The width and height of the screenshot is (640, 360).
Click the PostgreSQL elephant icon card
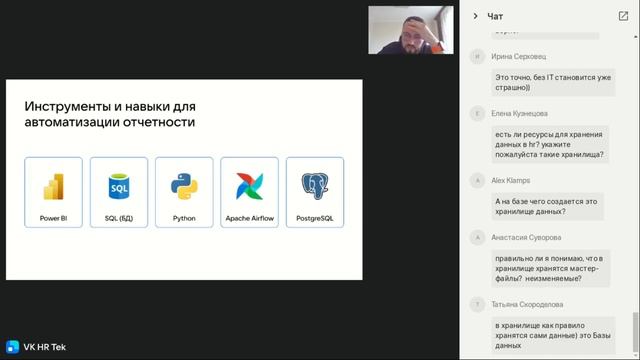[315, 192]
